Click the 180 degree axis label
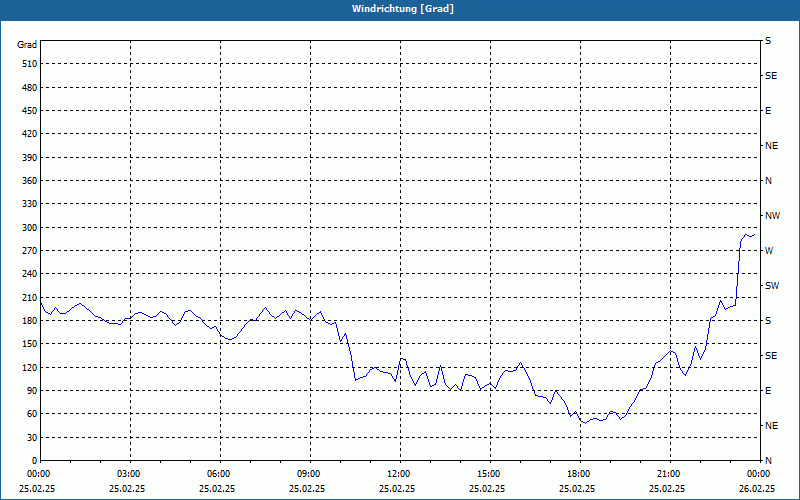The width and height of the screenshot is (800, 500). [x=30, y=321]
